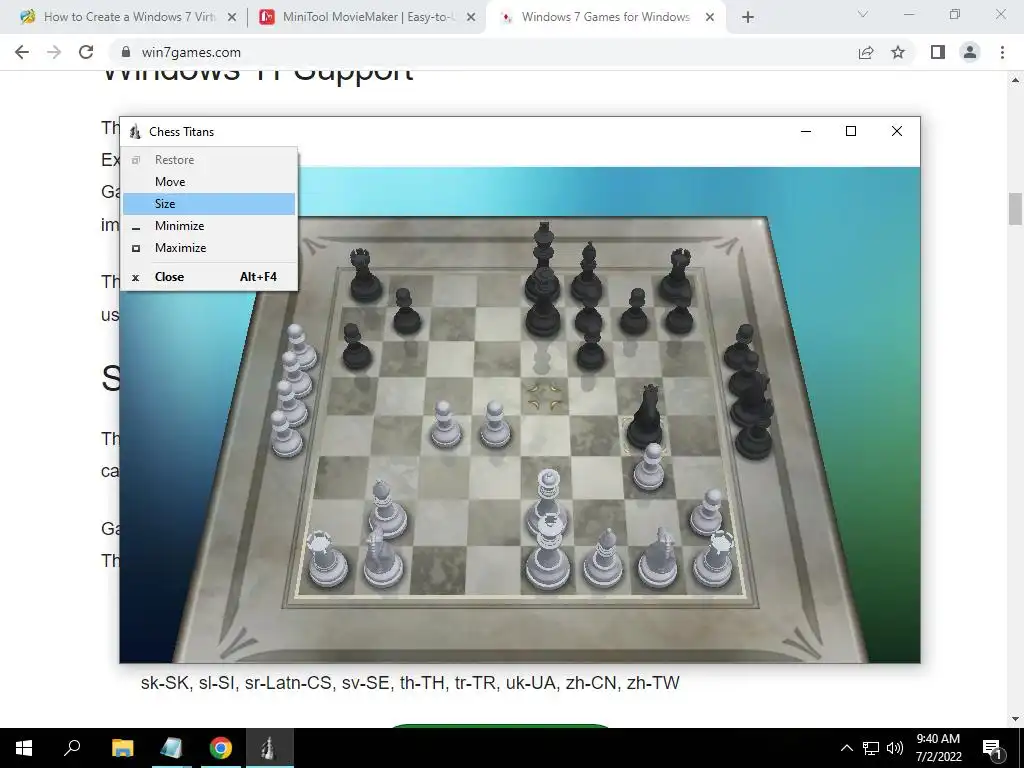Viewport: 1024px width, 768px height.
Task: Click the page vertical scrollbar thumb
Action: point(1015,209)
